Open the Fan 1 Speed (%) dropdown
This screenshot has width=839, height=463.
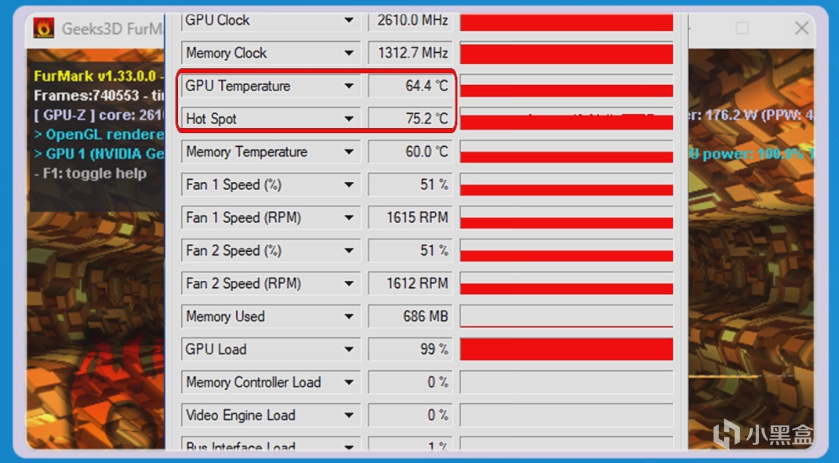point(271,185)
